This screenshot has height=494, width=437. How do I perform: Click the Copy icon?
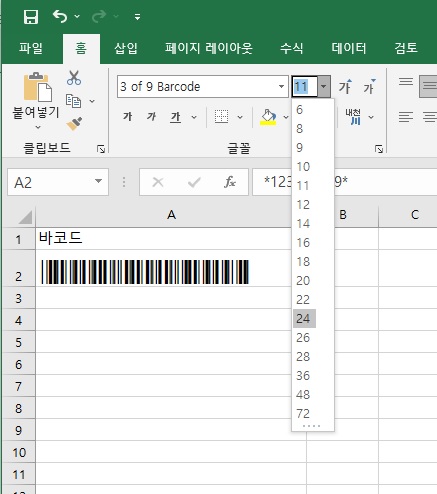[x=73, y=101]
